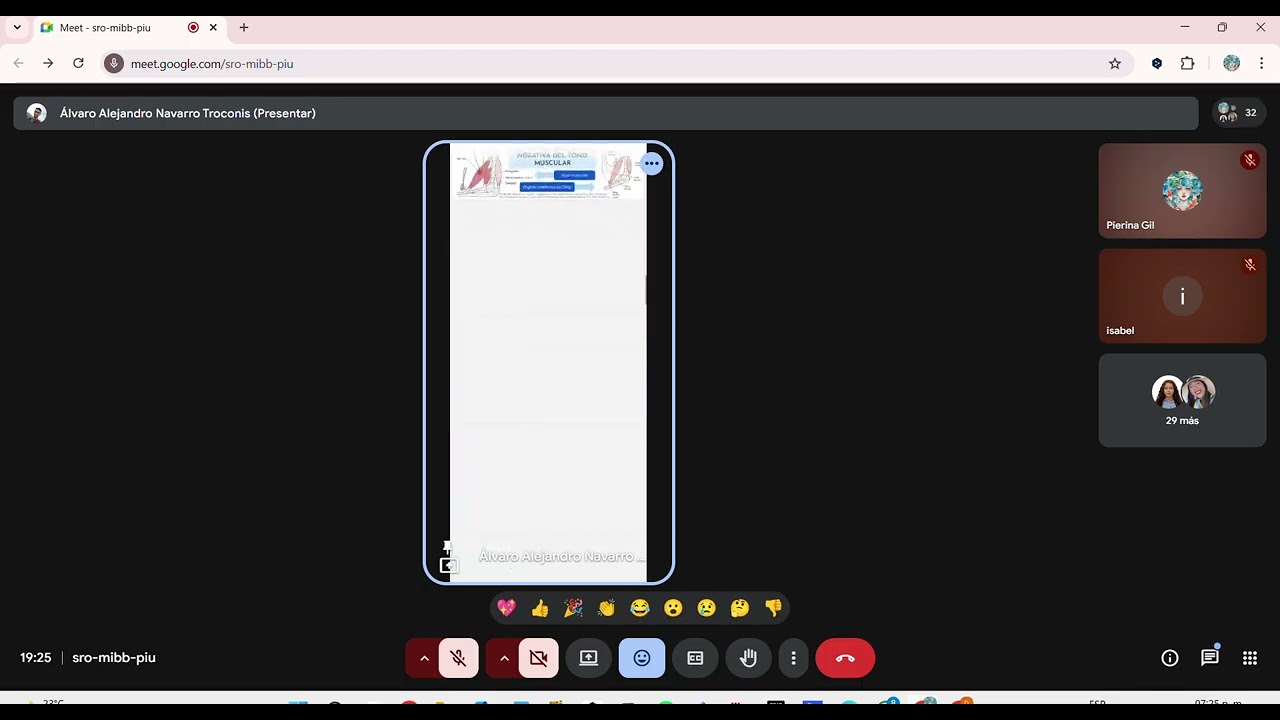Turn on captions

coord(695,658)
